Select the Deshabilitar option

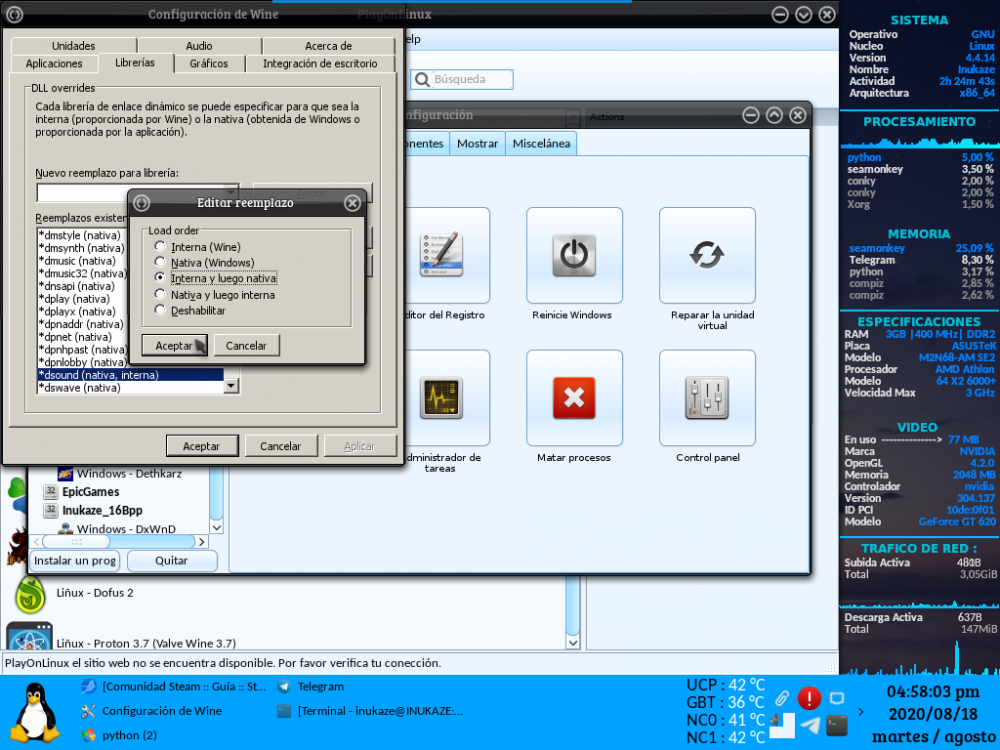[x=158, y=310]
